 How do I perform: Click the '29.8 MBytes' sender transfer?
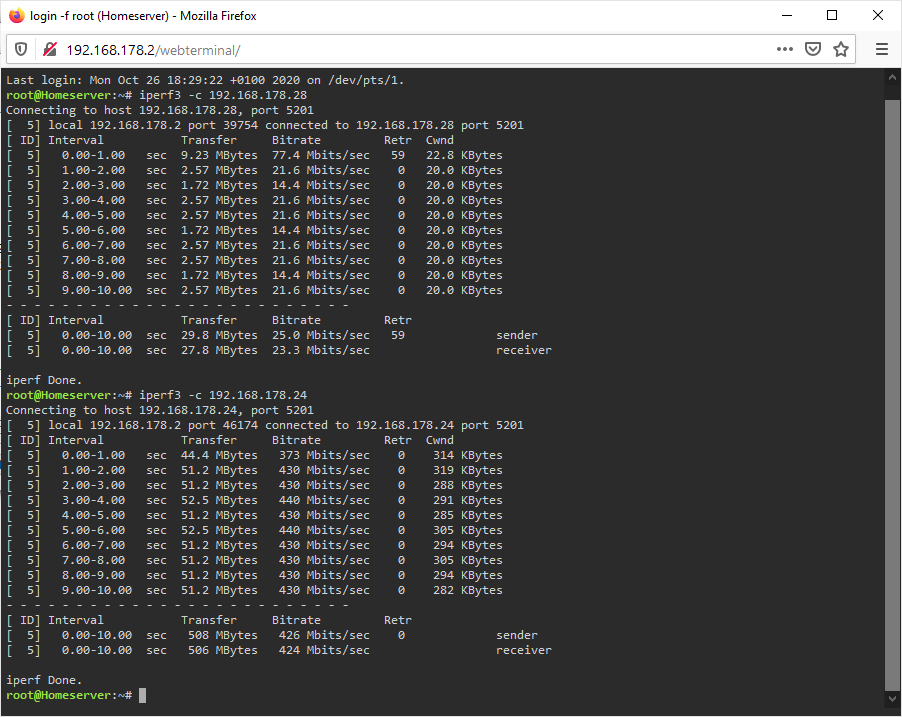click(219, 335)
